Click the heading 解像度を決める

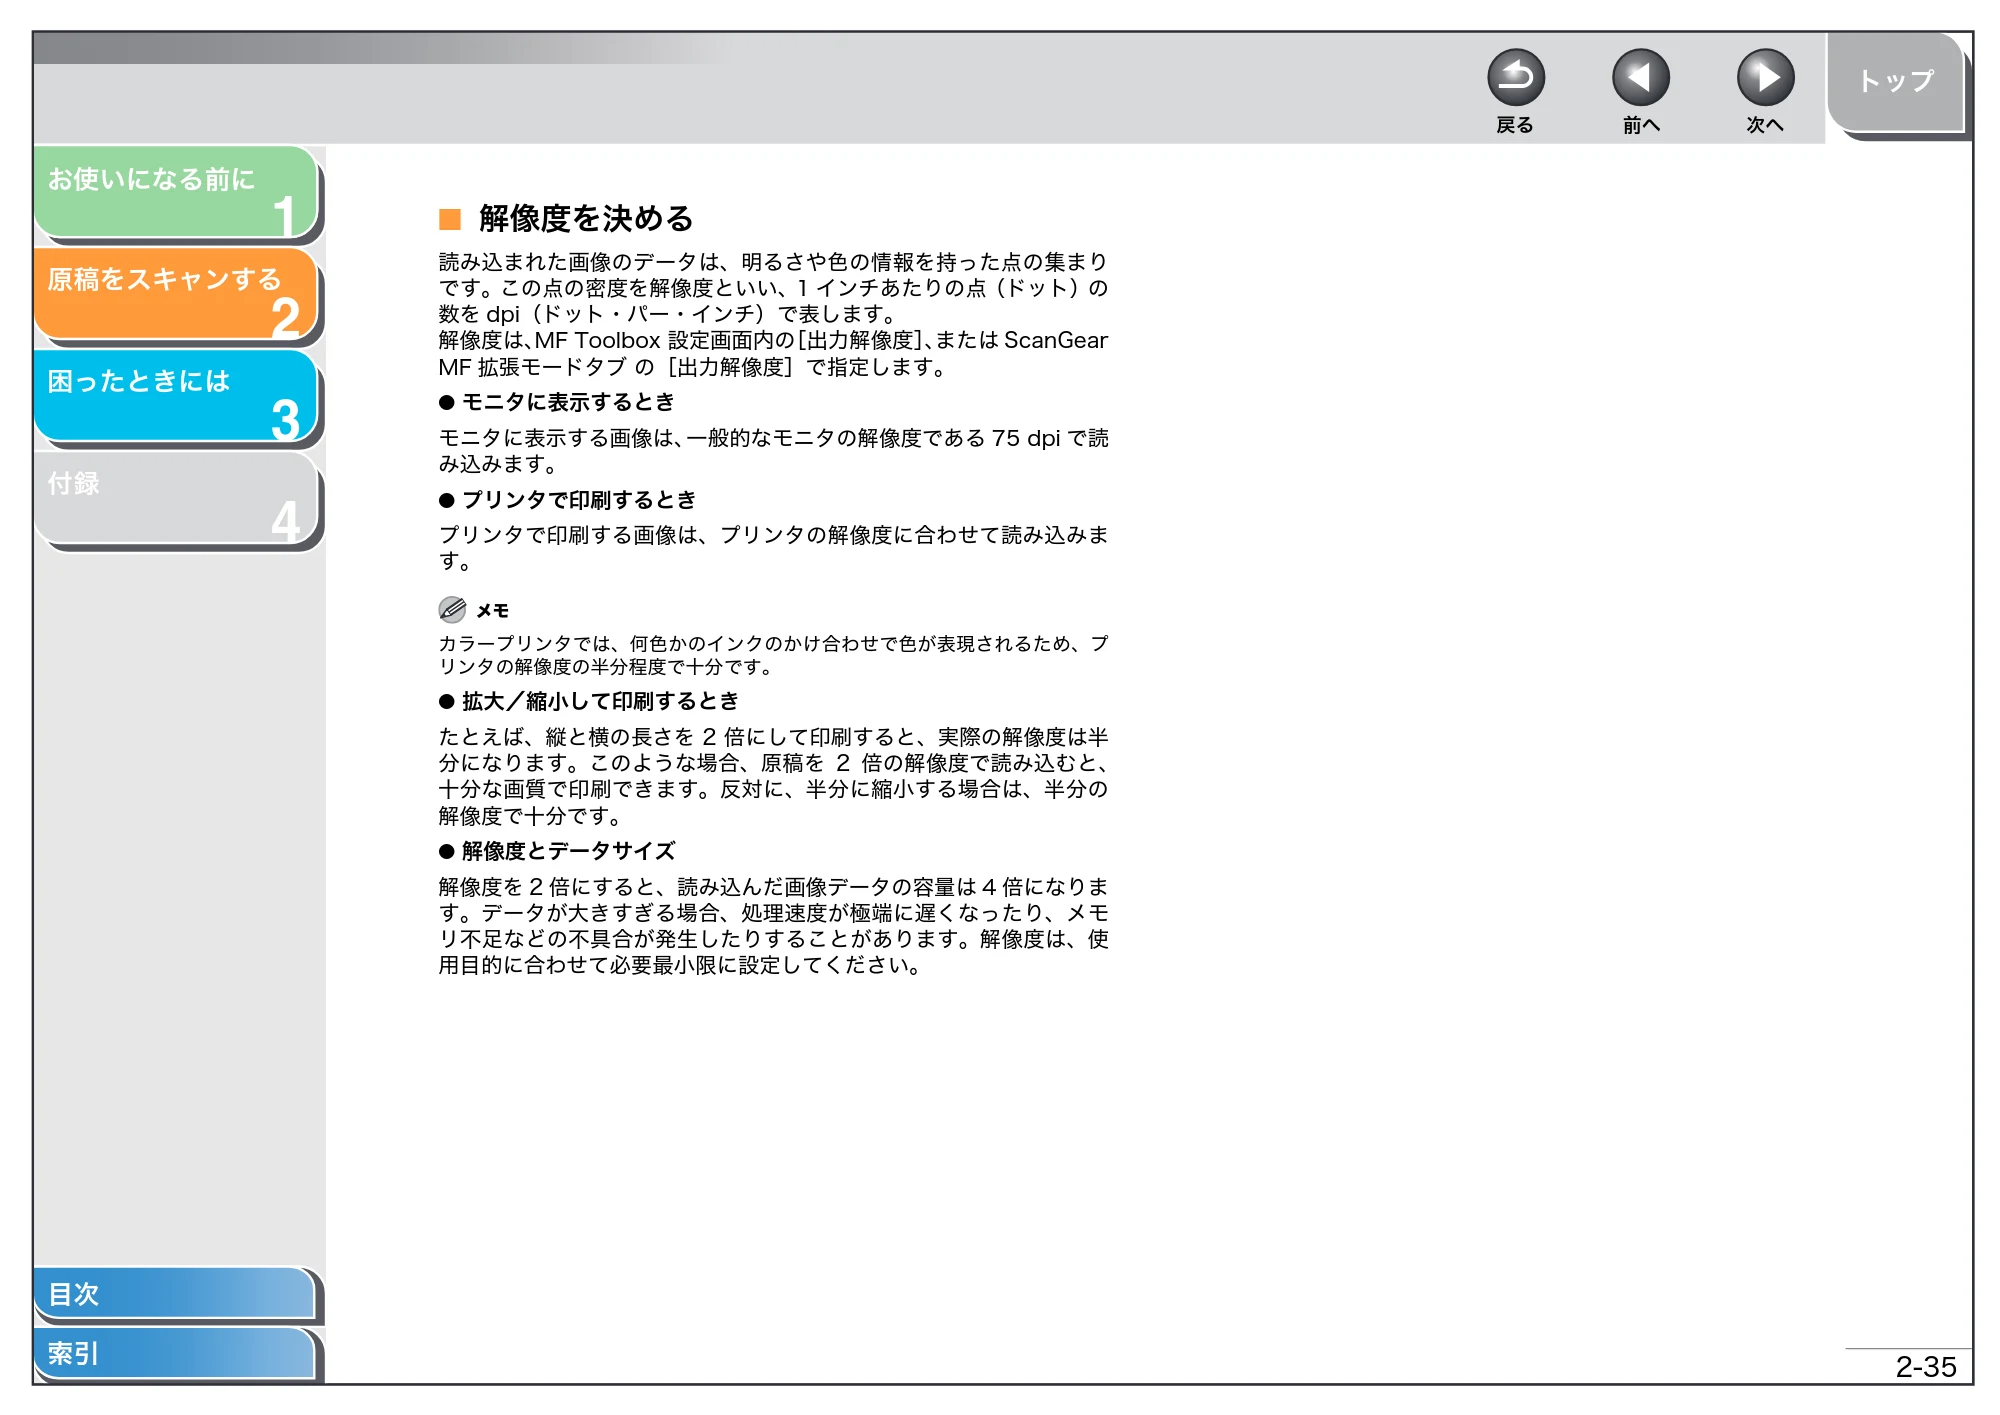tap(586, 218)
